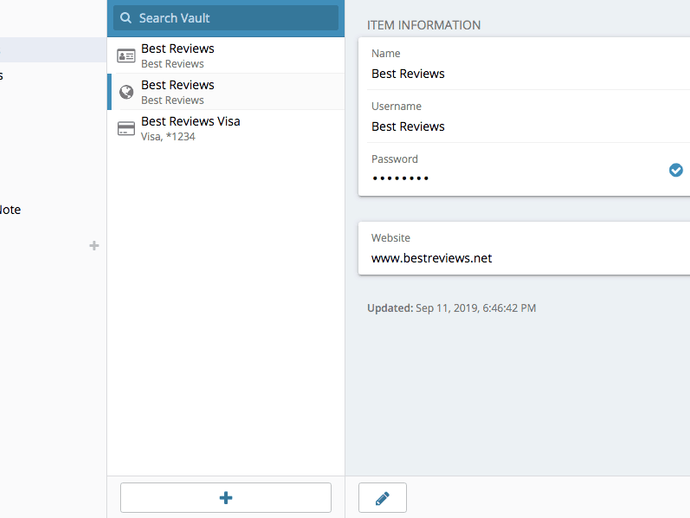This screenshot has height=518, width=690.
Task: Click the 'Visa, *1234' subtitle text
Action: coord(168,136)
